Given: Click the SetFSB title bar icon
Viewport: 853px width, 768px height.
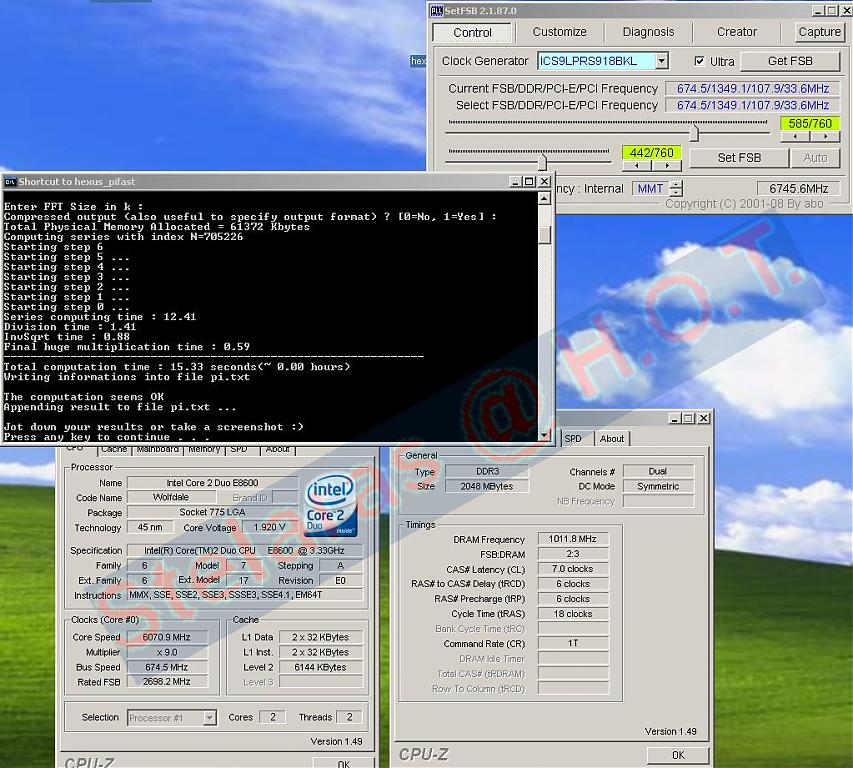Looking at the screenshot, I should click(436, 10).
